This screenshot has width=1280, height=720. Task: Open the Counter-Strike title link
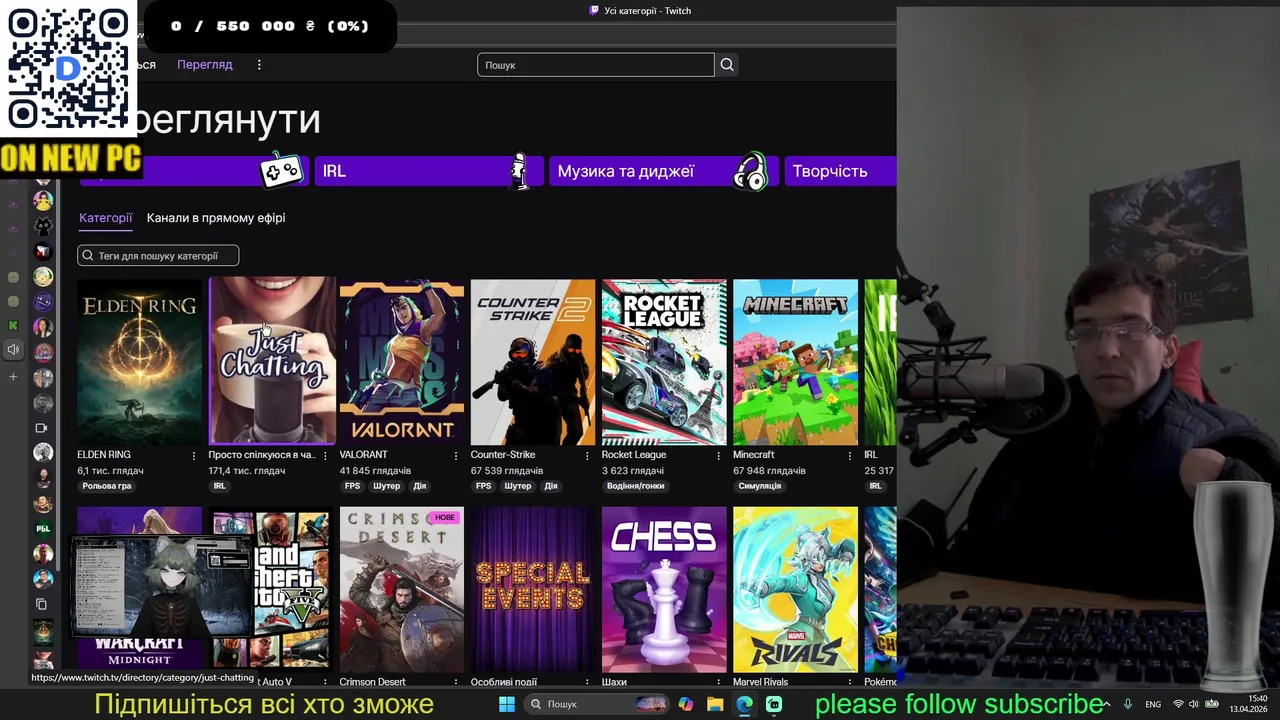[x=503, y=455]
